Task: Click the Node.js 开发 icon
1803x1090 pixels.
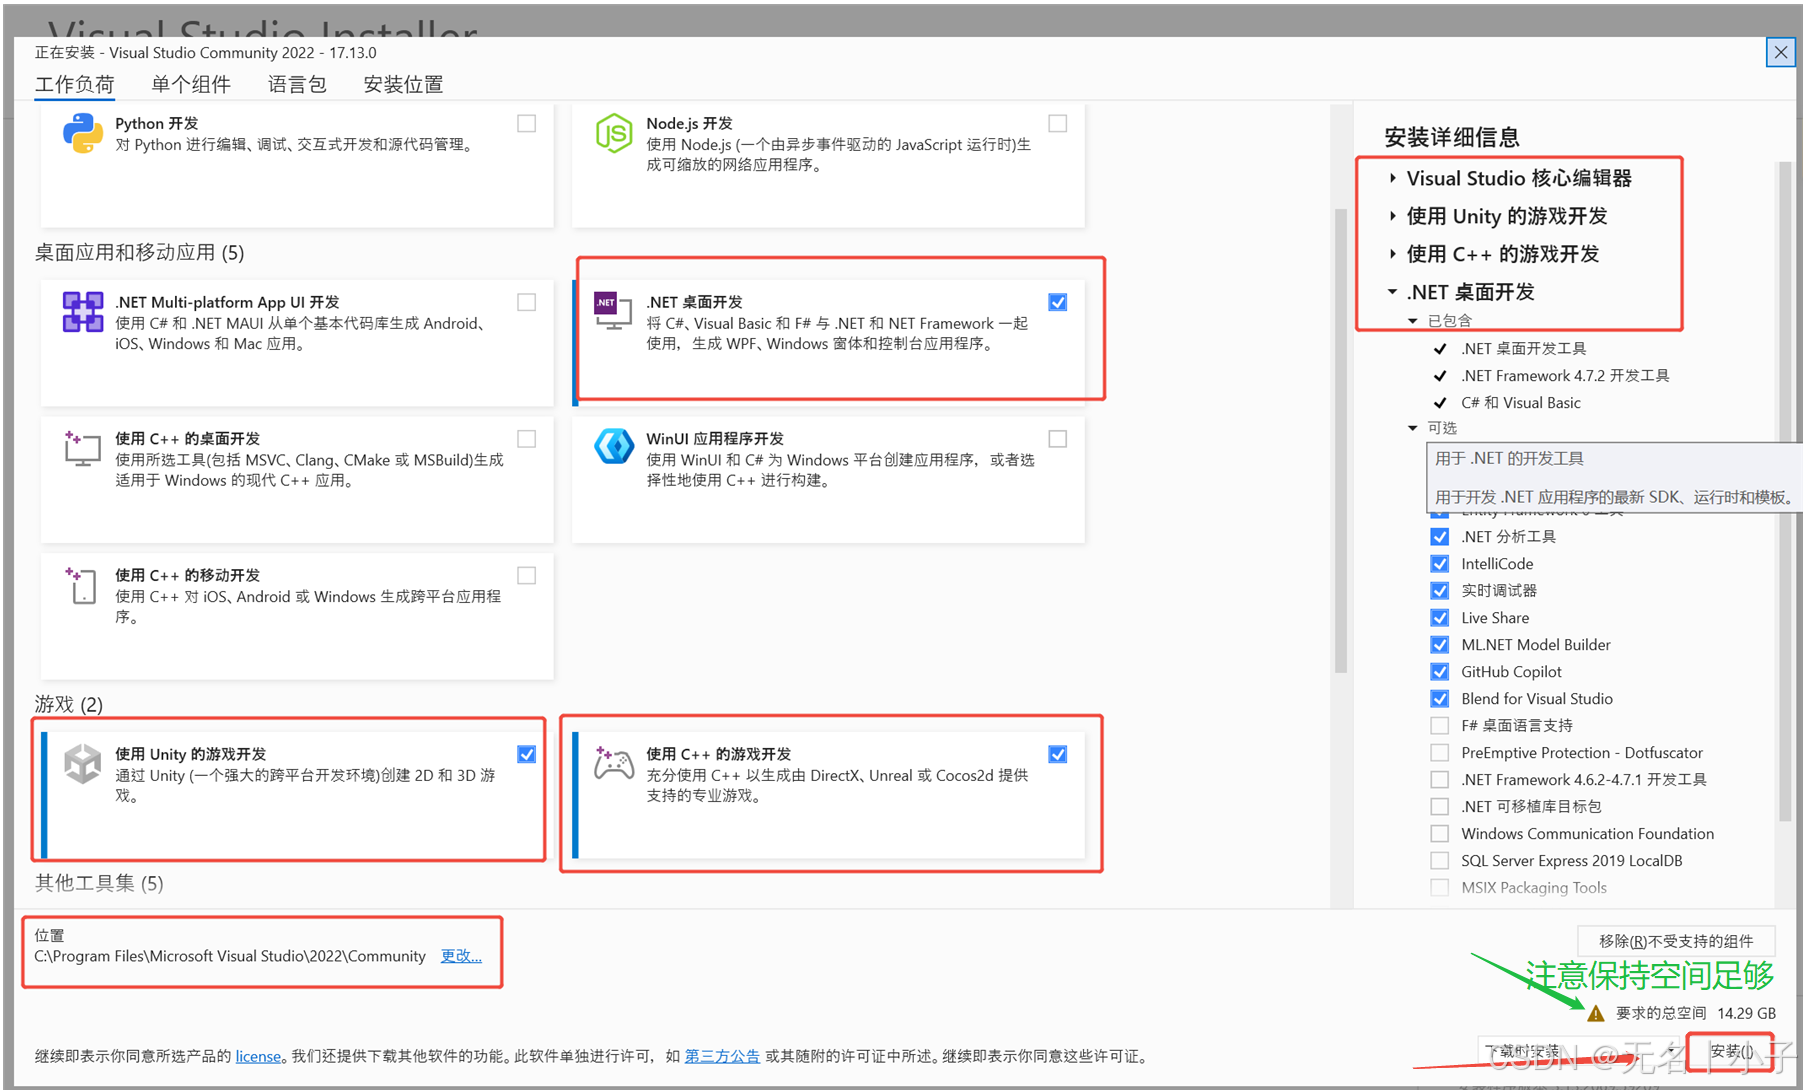Action: tap(614, 132)
